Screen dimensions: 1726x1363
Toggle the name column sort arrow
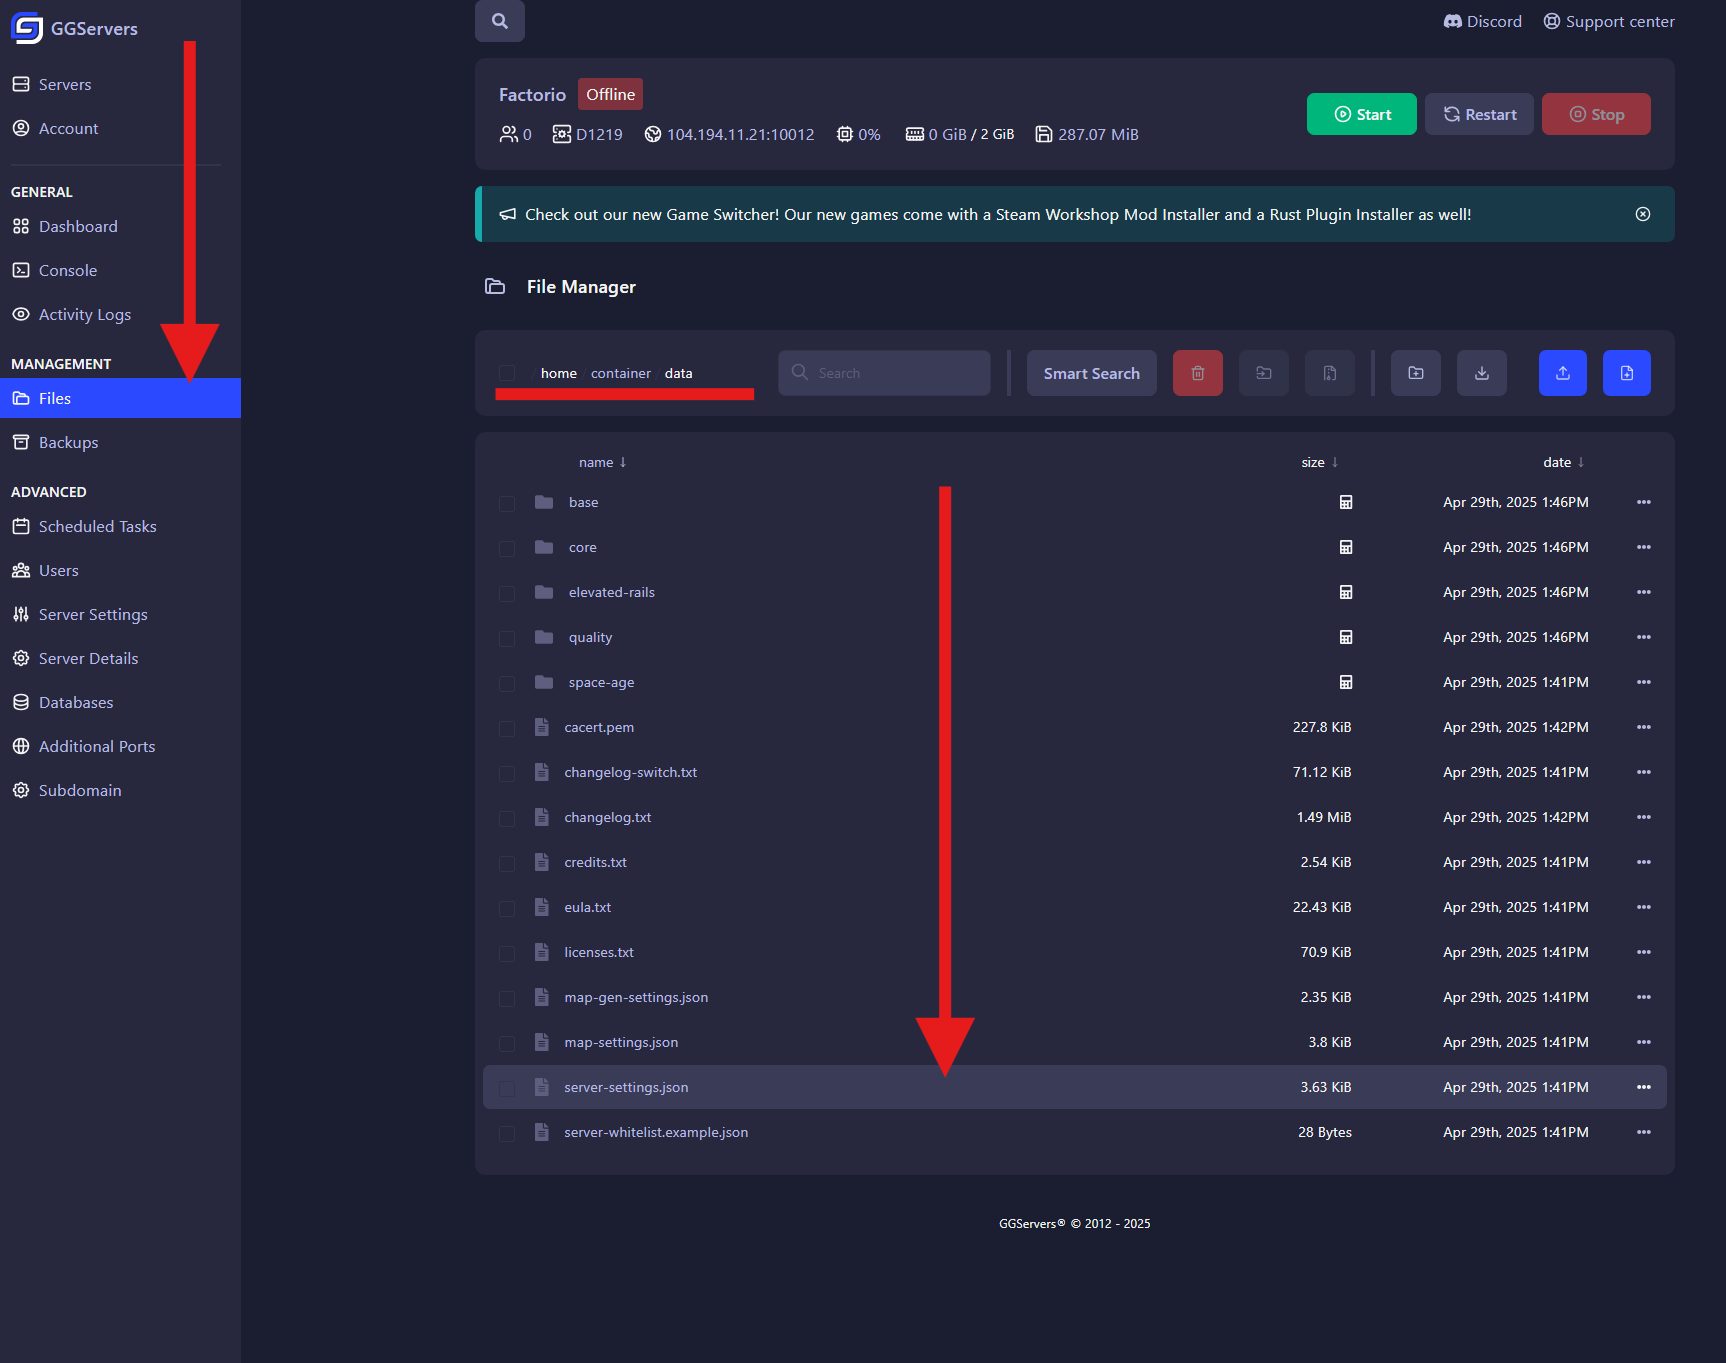point(622,462)
